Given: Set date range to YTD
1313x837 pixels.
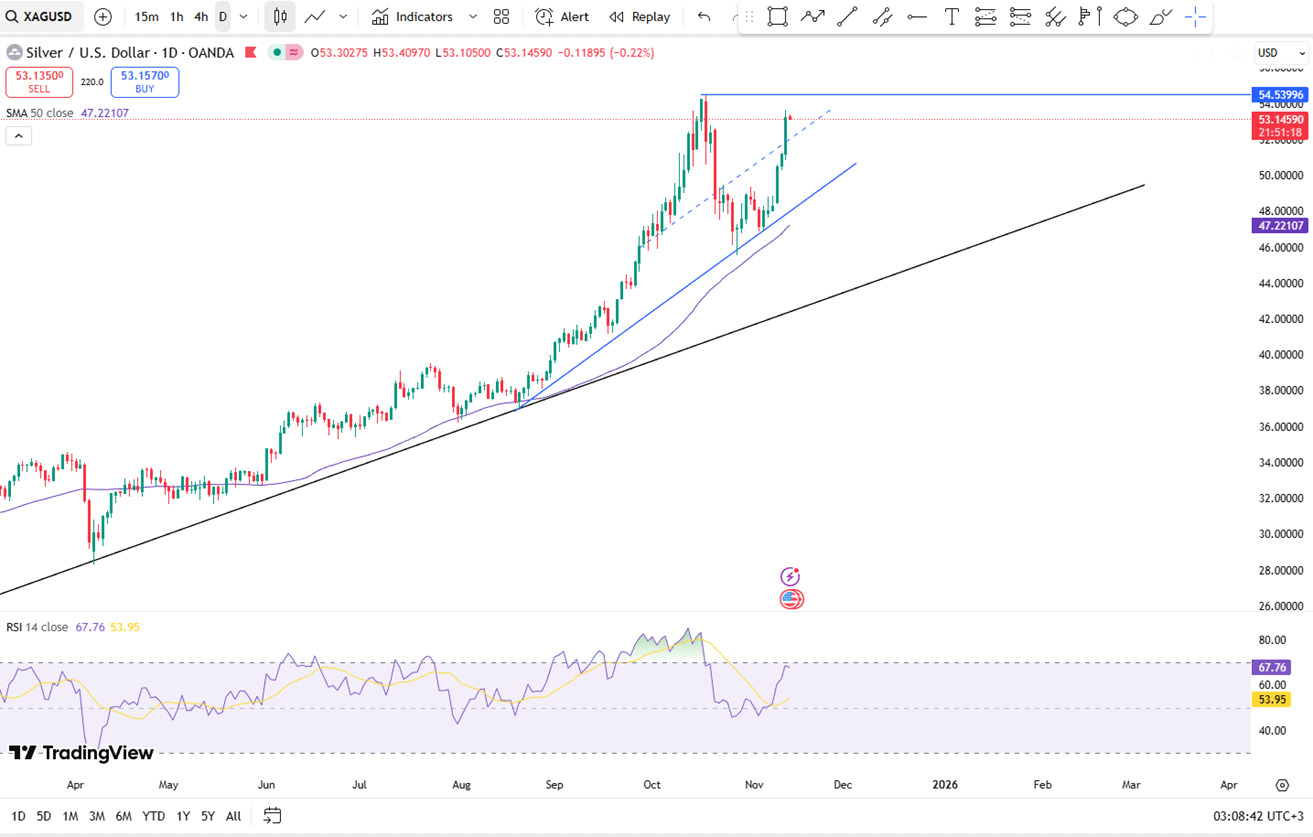Looking at the screenshot, I should 153,816.
